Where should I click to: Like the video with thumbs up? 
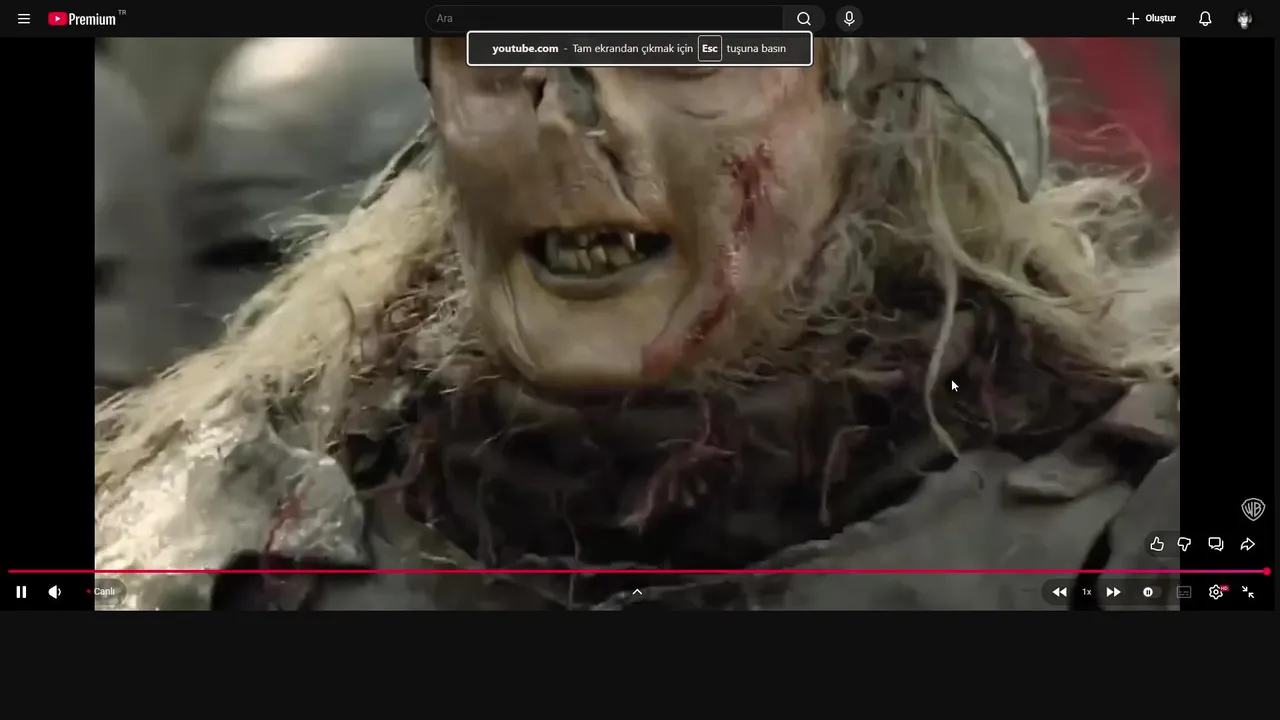coord(1157,544)
